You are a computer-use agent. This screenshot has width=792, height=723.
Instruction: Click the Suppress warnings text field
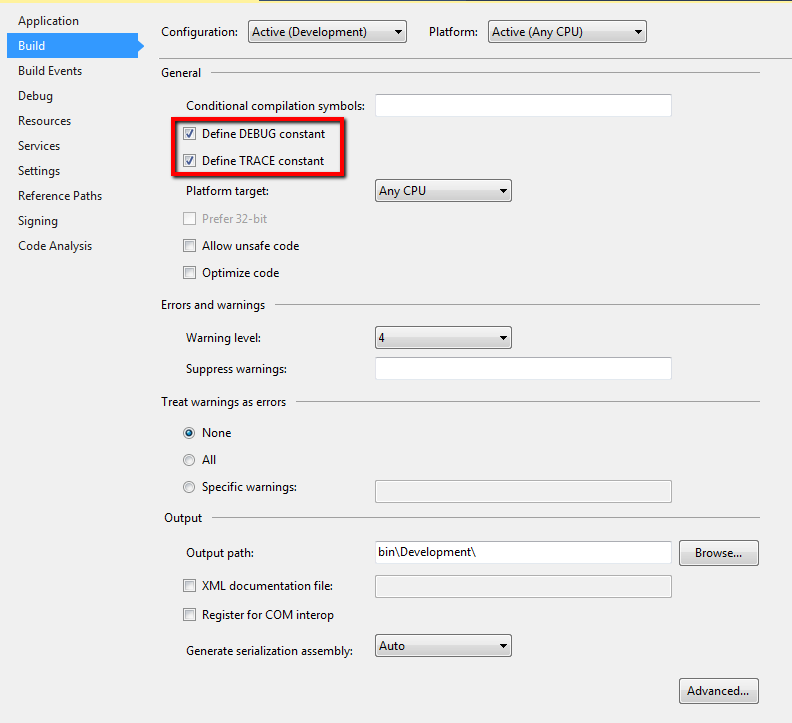point(523,368)
